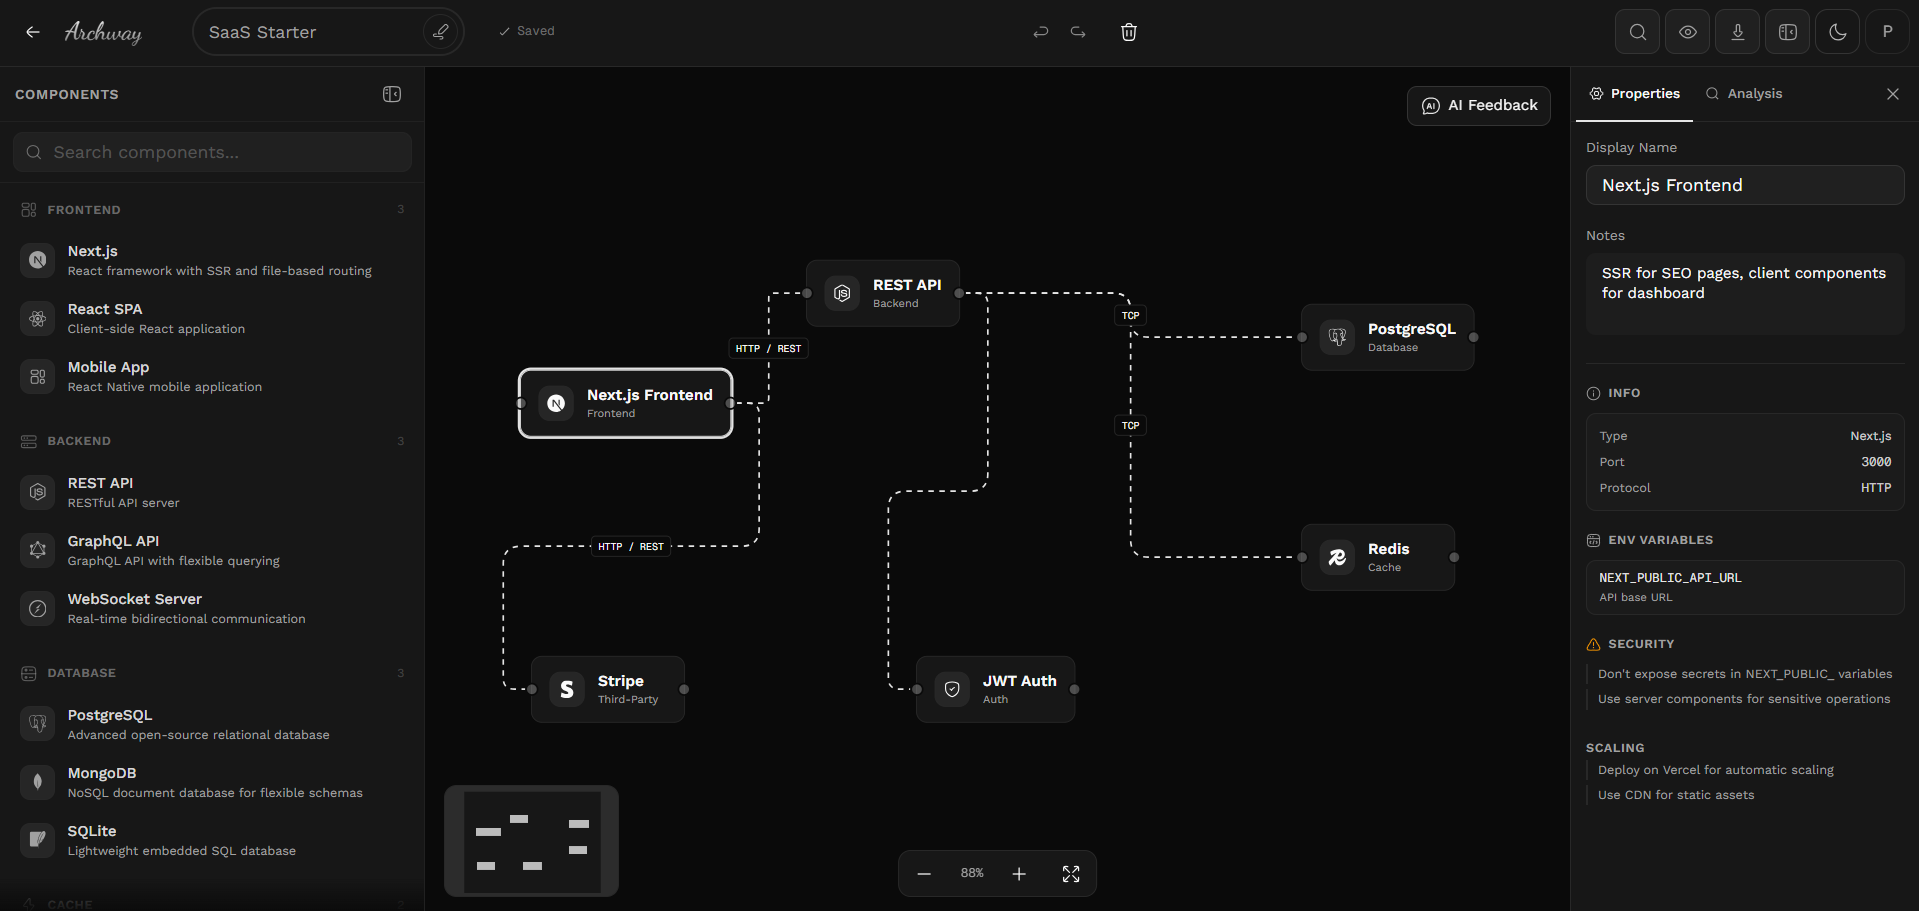Delete using the trash icon
The image size is (1919, 911).
click(1128, 32)
